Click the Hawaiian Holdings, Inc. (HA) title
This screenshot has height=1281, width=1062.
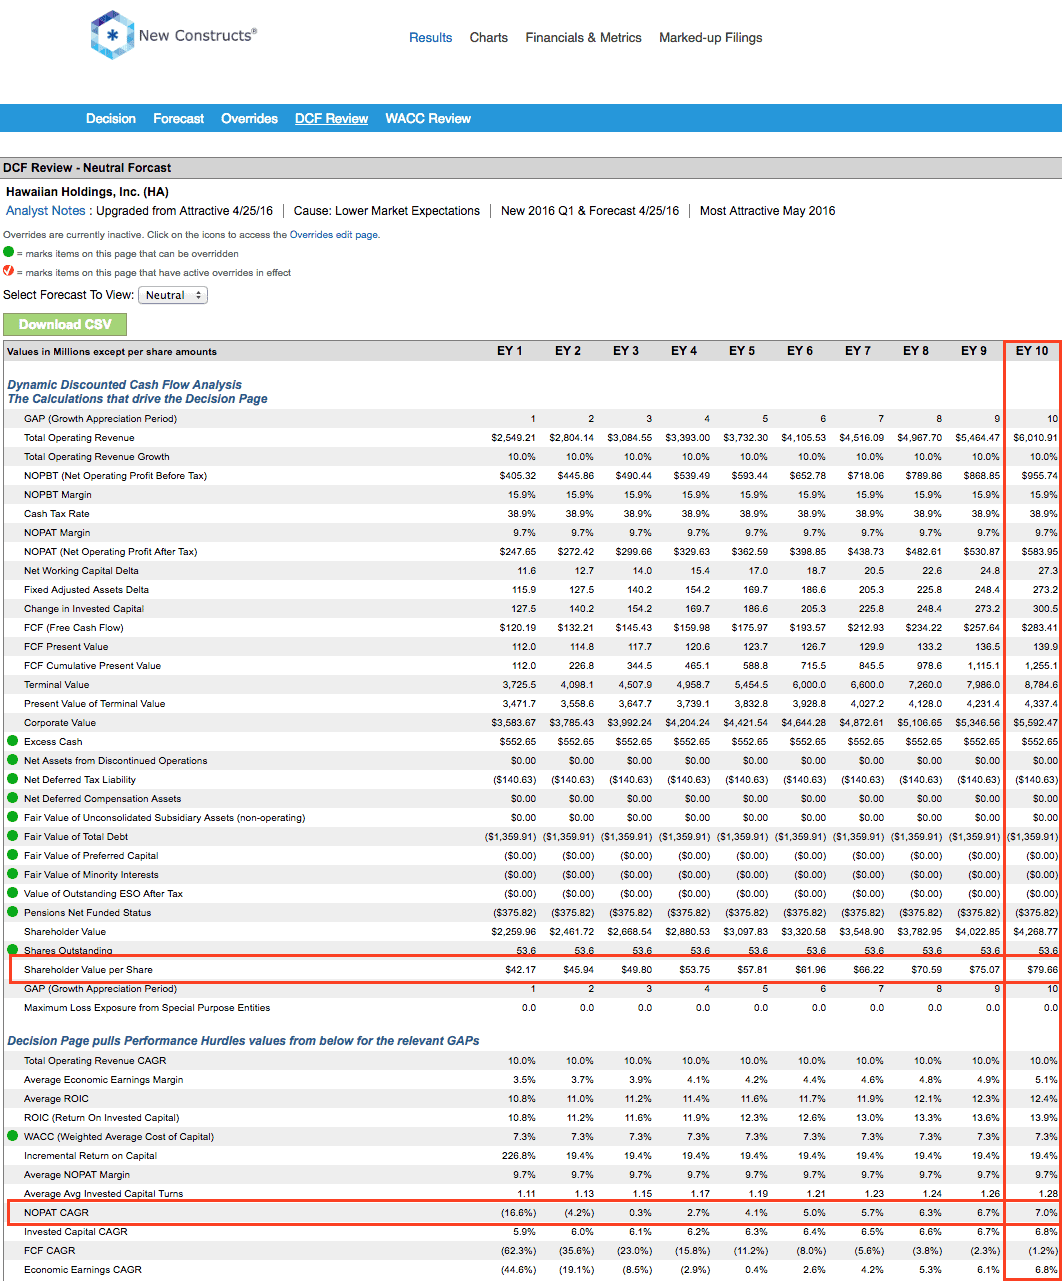(87, 191)
